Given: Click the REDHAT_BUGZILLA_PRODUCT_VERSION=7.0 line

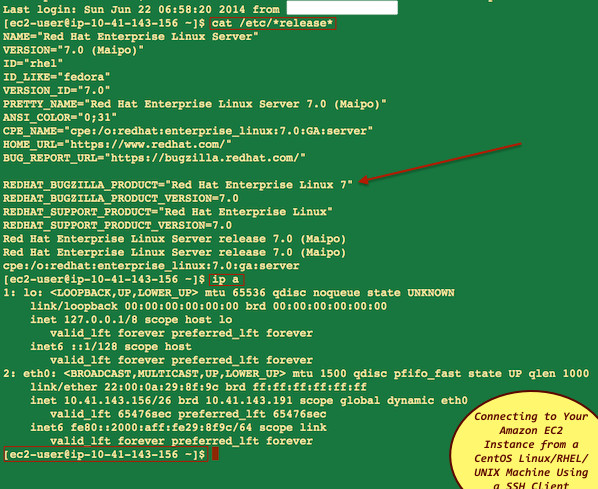Looking at the screenshot, I should pyautogui.click(x=121, y=198).
